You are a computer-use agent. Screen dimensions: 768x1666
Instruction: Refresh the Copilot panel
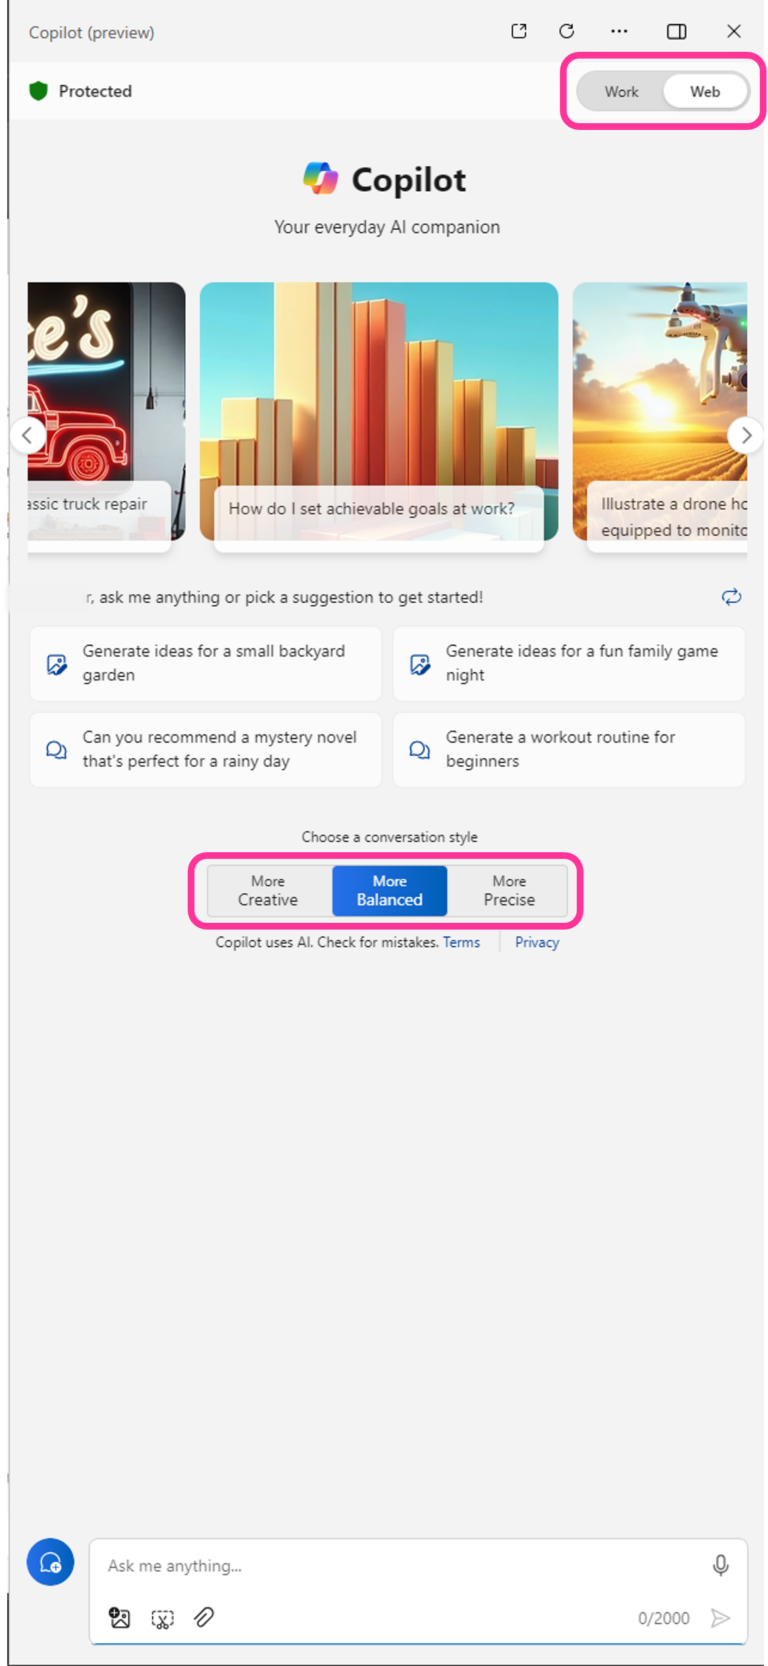(x=567, y=31)
